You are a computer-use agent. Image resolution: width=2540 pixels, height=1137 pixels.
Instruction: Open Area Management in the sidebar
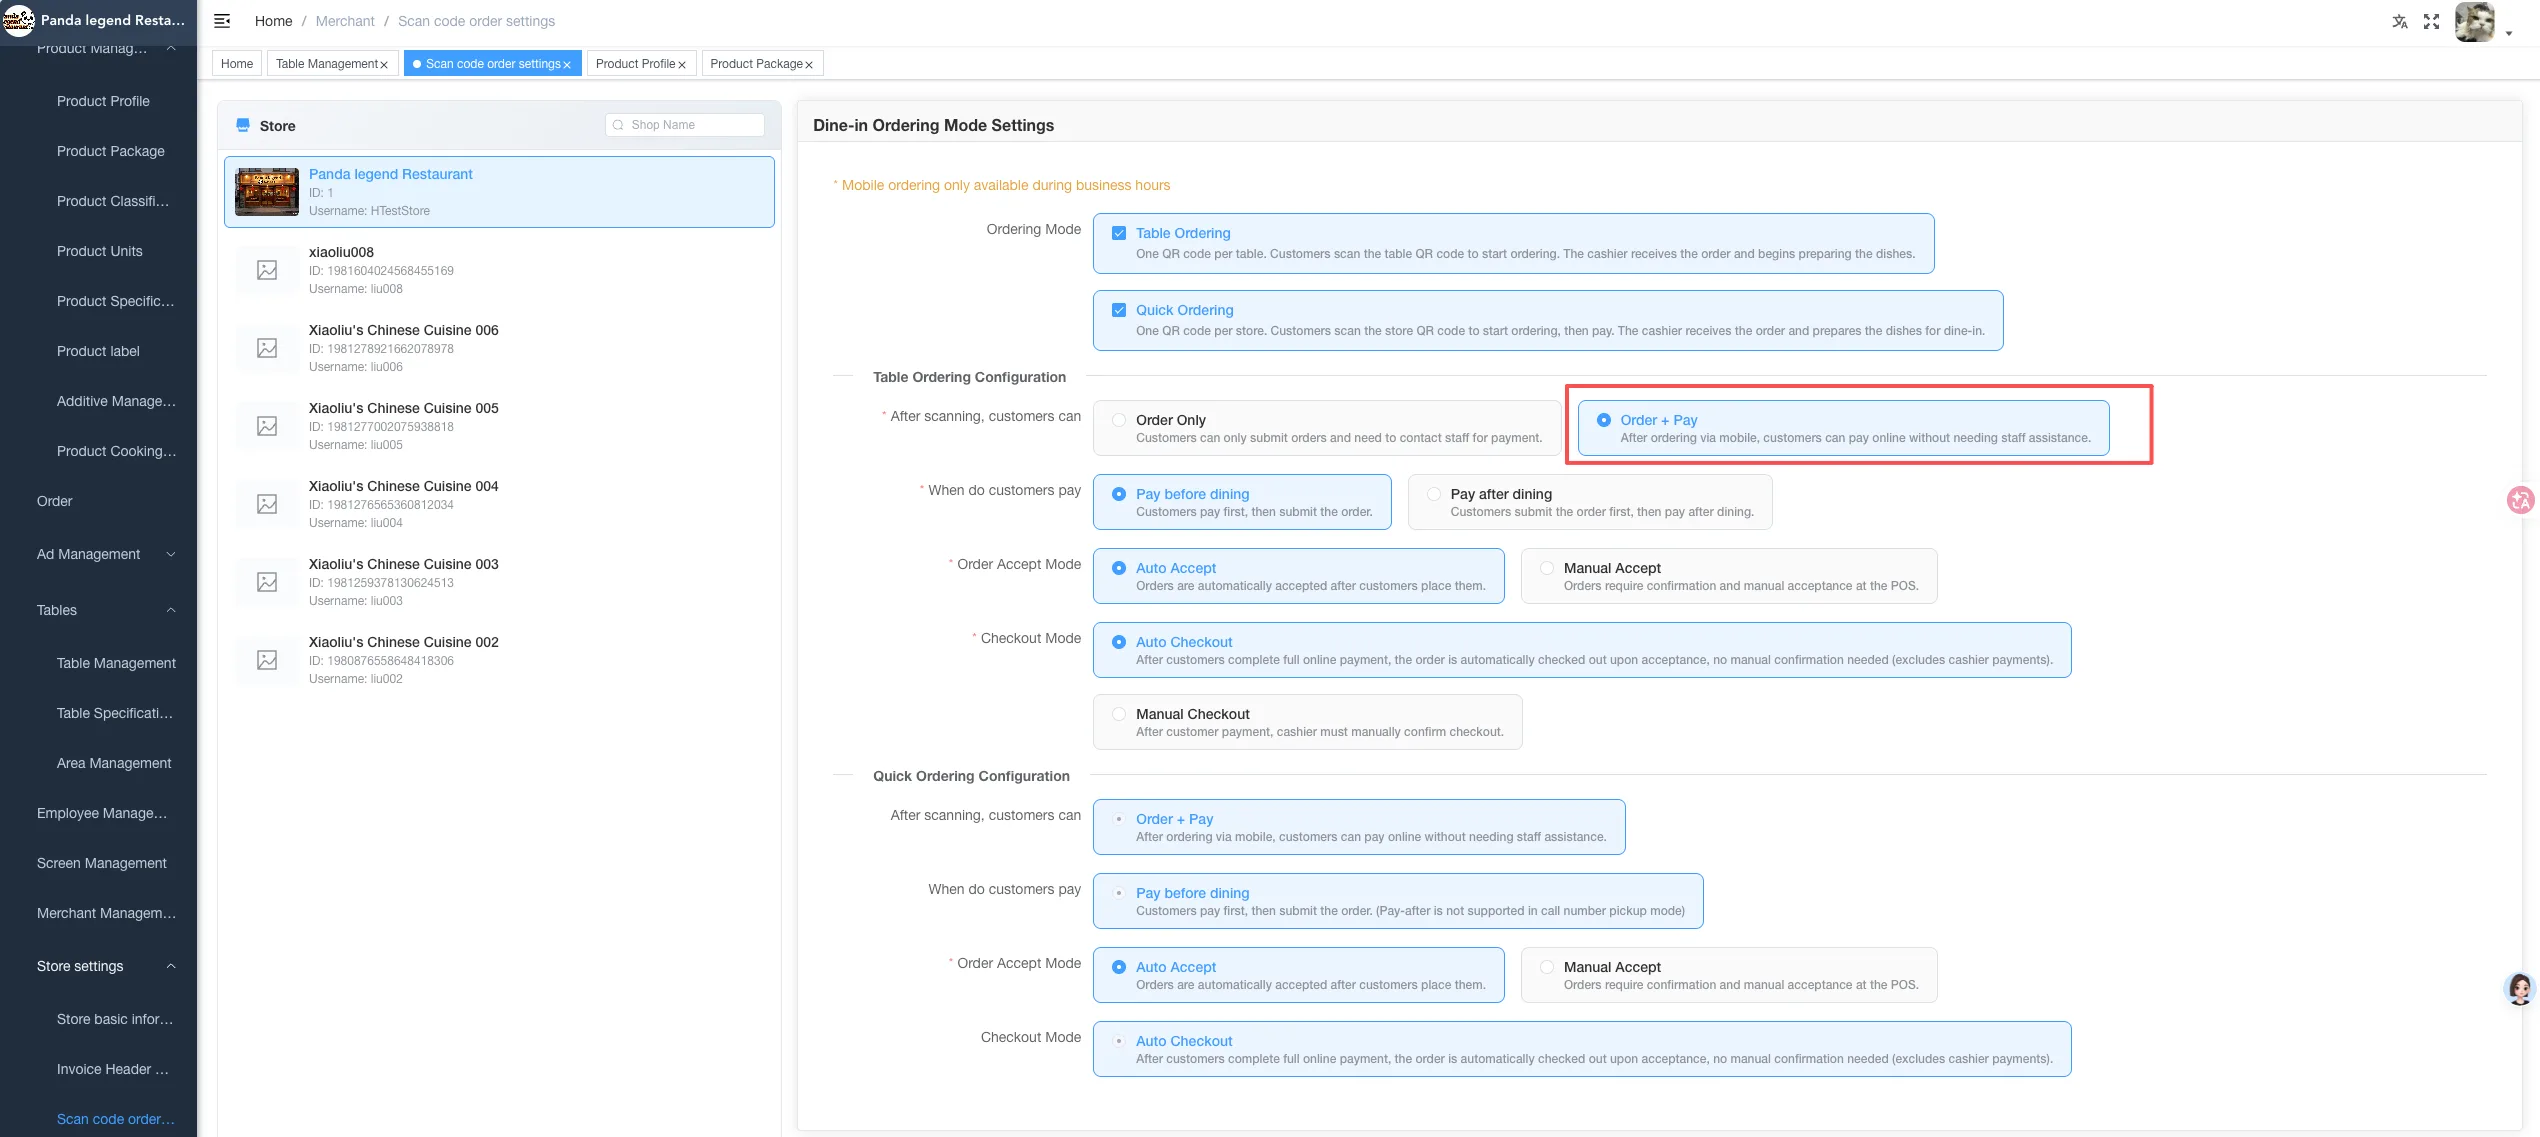pos(114,763)
